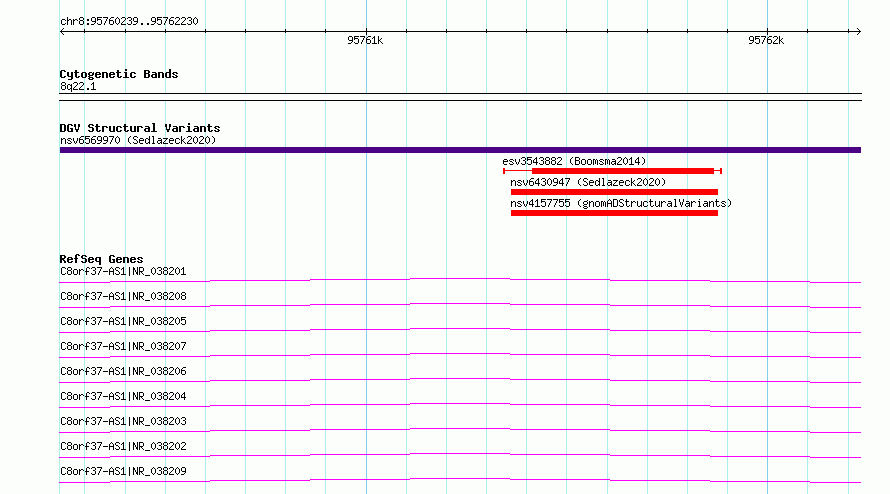Open the RefSeq Genes track title
The image size is (890, 494).
[101, 259]
